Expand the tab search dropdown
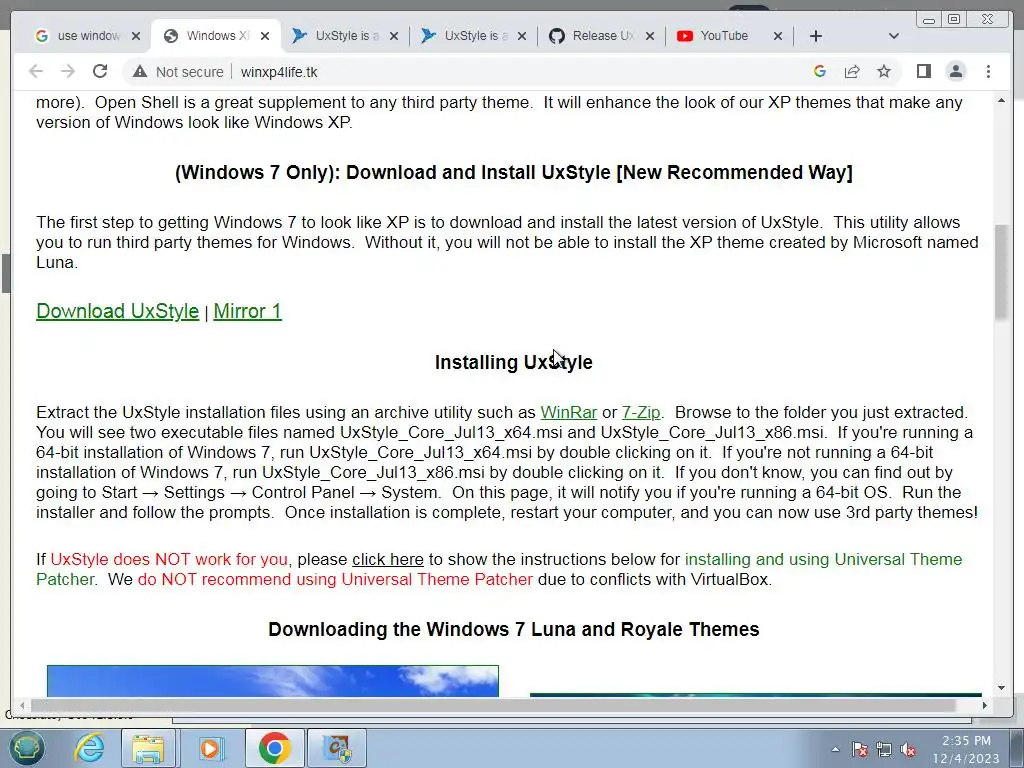Screen dimensions: 1024x768 [x=894, y=36]
